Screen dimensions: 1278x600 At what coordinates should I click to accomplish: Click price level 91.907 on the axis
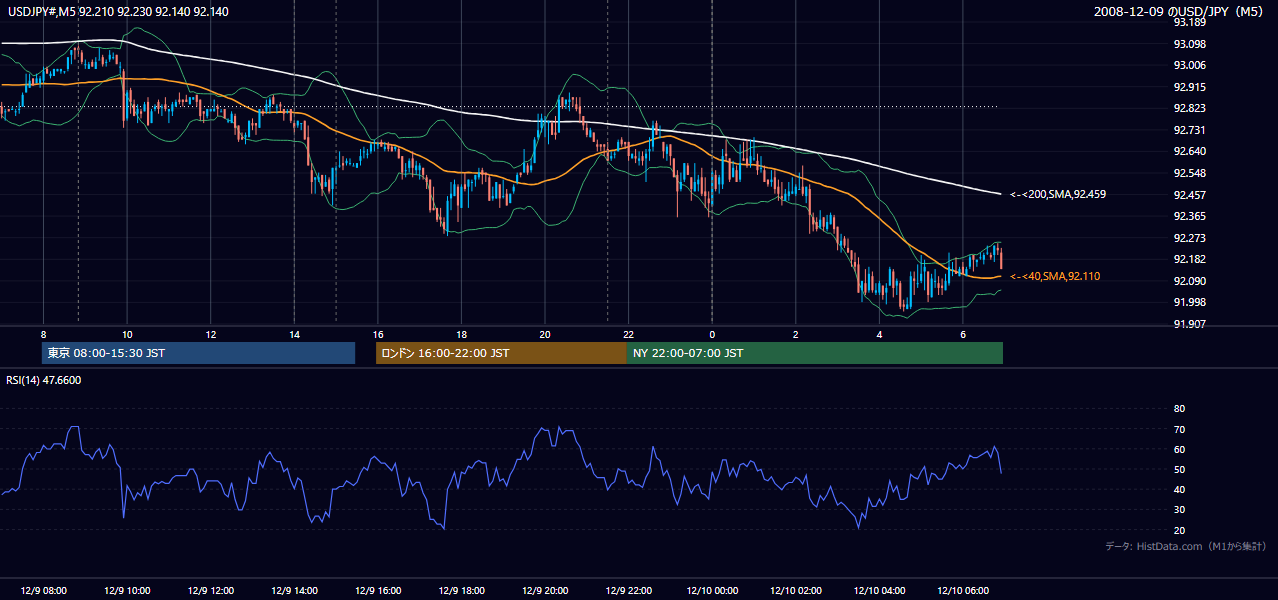(1189, 324)
